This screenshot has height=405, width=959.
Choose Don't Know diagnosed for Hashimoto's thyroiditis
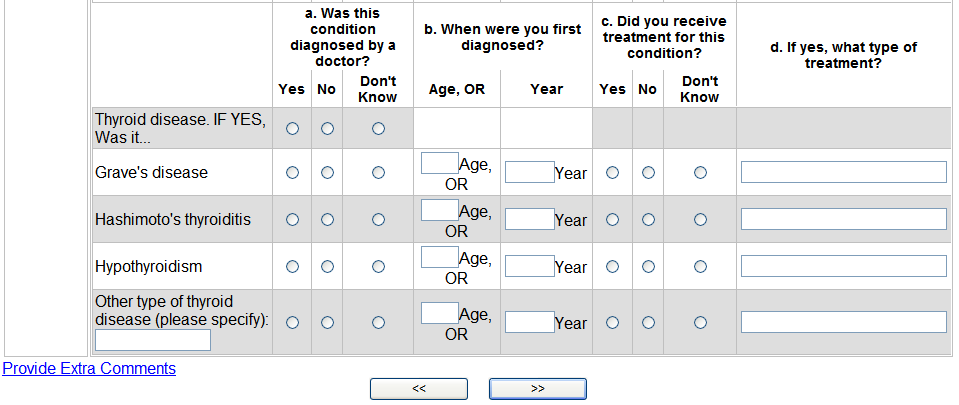[x=378, y=220]
